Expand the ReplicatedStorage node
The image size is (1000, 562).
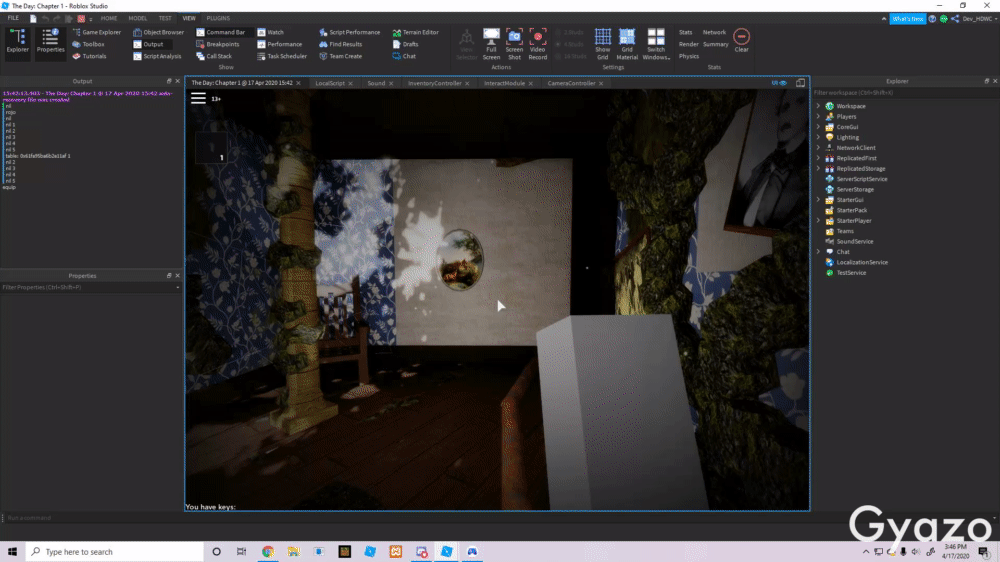(818, 168)
